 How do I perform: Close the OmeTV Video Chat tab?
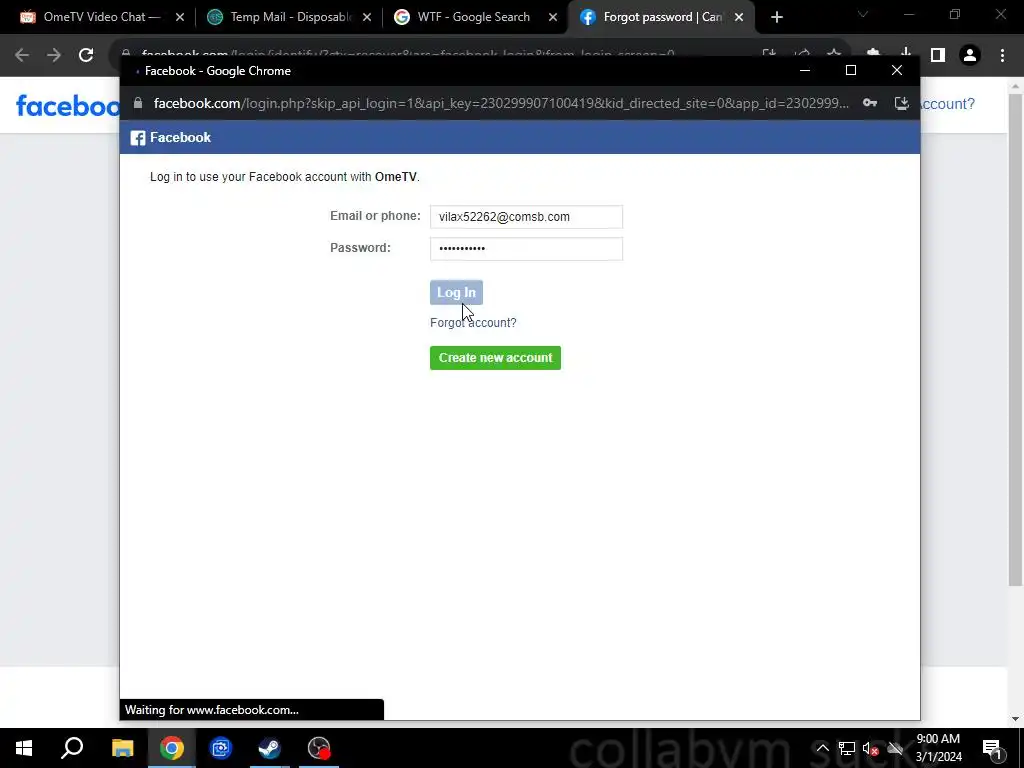pyautogui.click(x=180, y=18)
